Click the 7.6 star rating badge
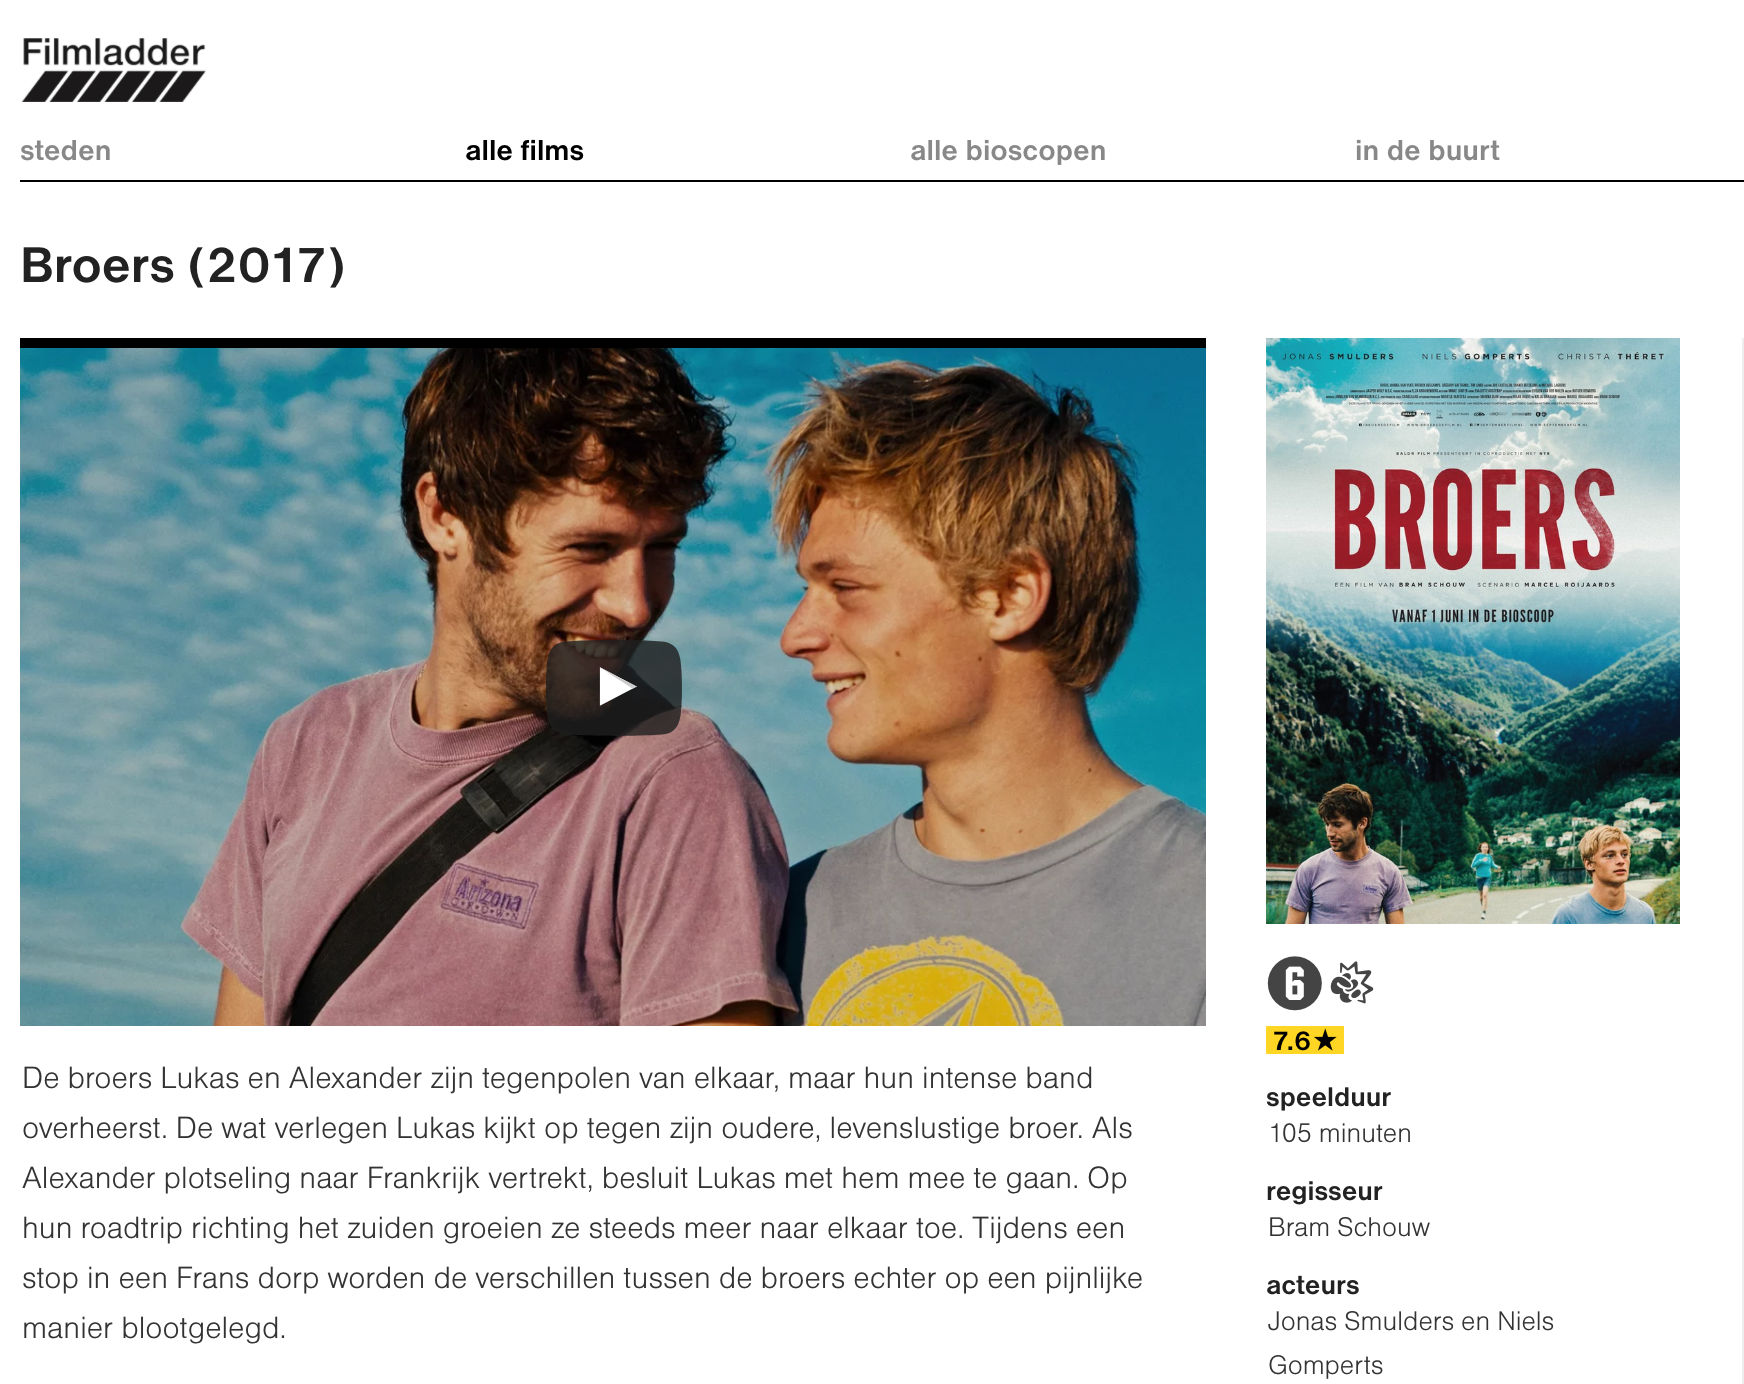Screen dimensions: 1744x1384 point(1305,1041)
